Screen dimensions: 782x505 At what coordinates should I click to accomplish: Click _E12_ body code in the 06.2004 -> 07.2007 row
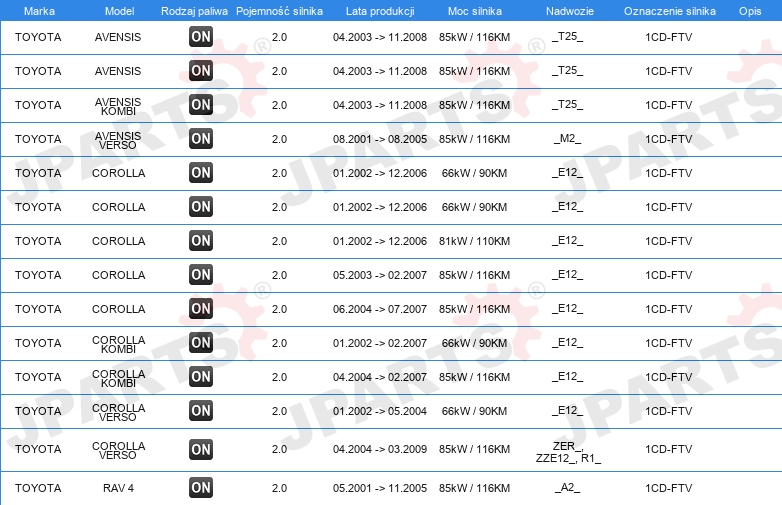(x=568, y=309)
